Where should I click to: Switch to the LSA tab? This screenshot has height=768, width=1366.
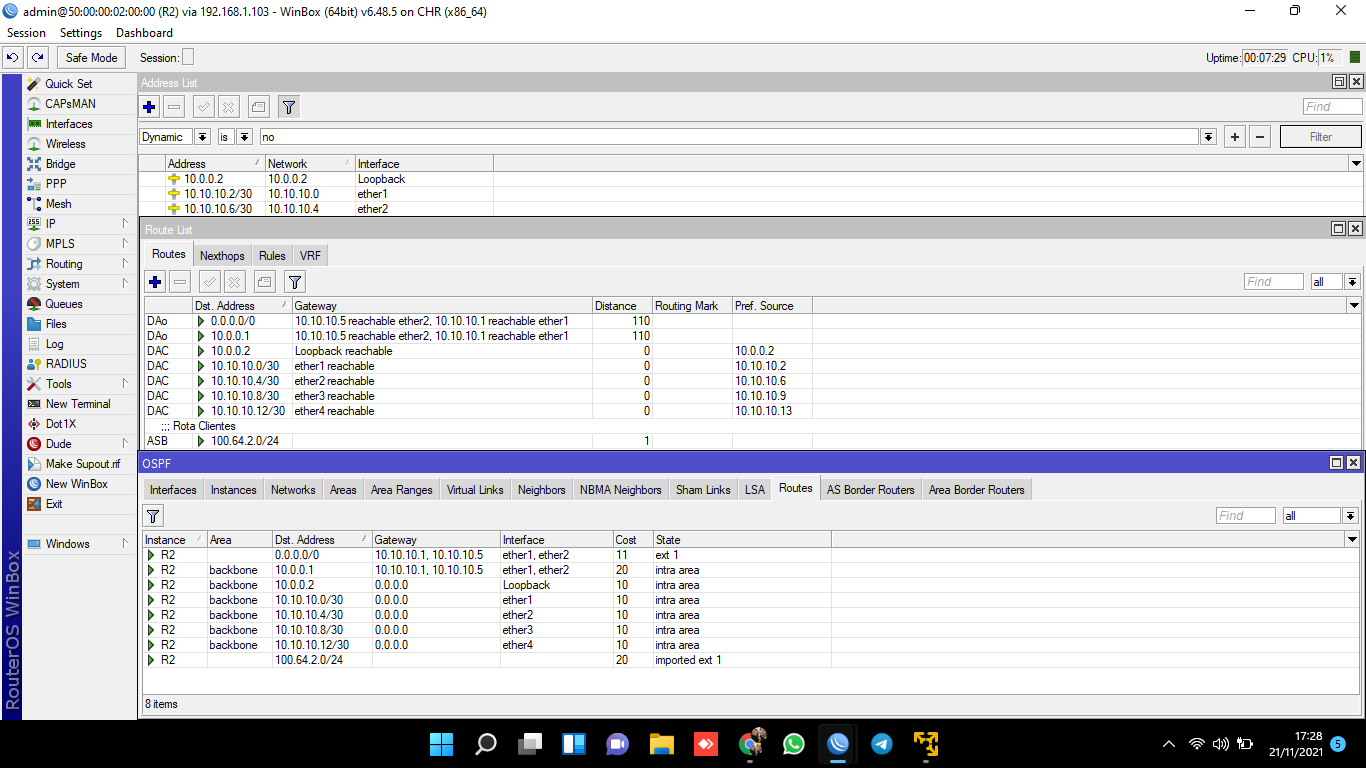(x=755, y=490)
